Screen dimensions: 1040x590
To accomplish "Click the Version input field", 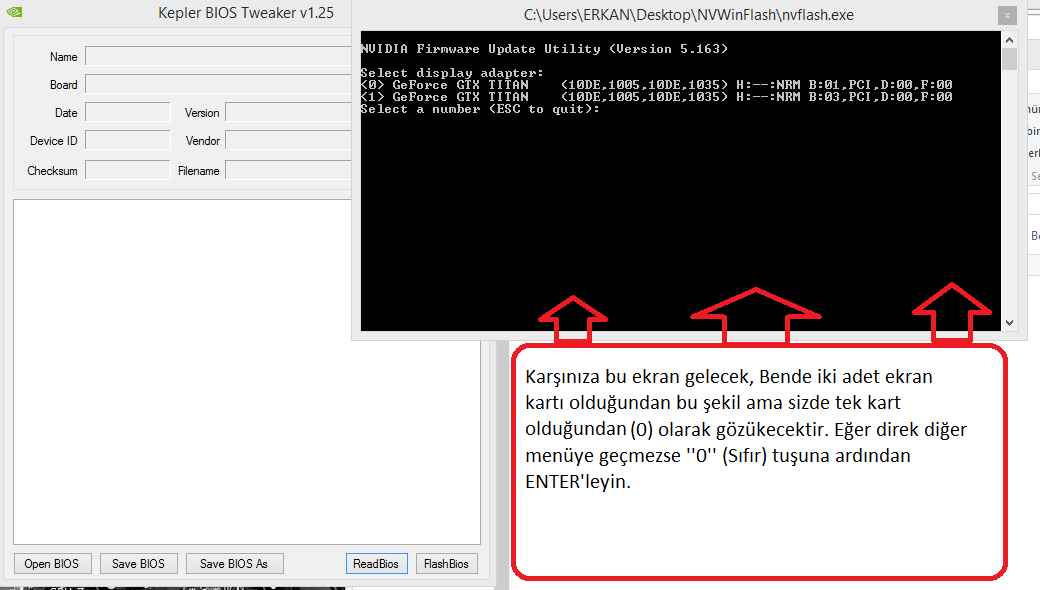I will [x=289, y=112].
